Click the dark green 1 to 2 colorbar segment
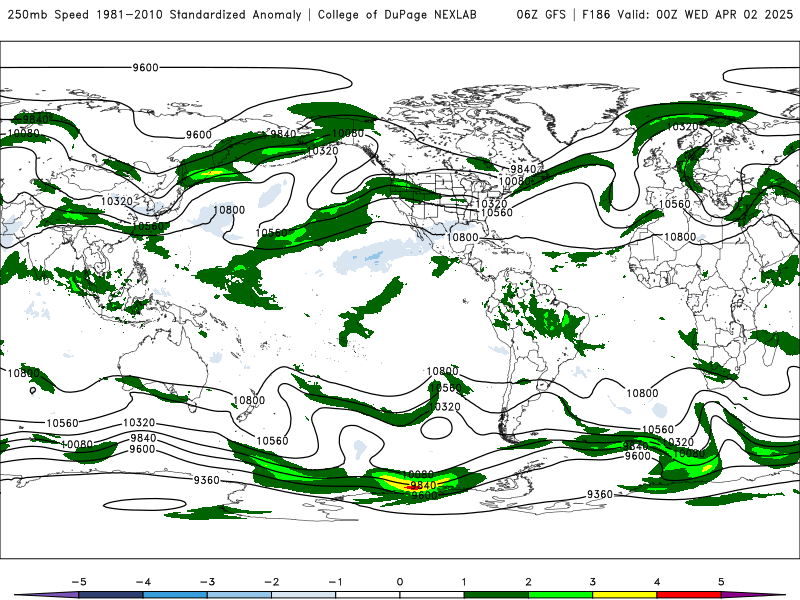 pyautogui.click(x=496, y=595)
